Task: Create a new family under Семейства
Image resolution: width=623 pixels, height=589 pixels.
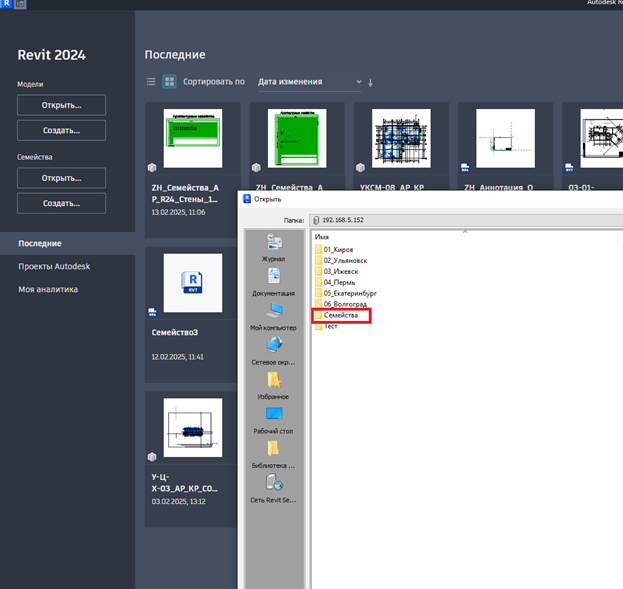Action: click(x=61, y=203)
